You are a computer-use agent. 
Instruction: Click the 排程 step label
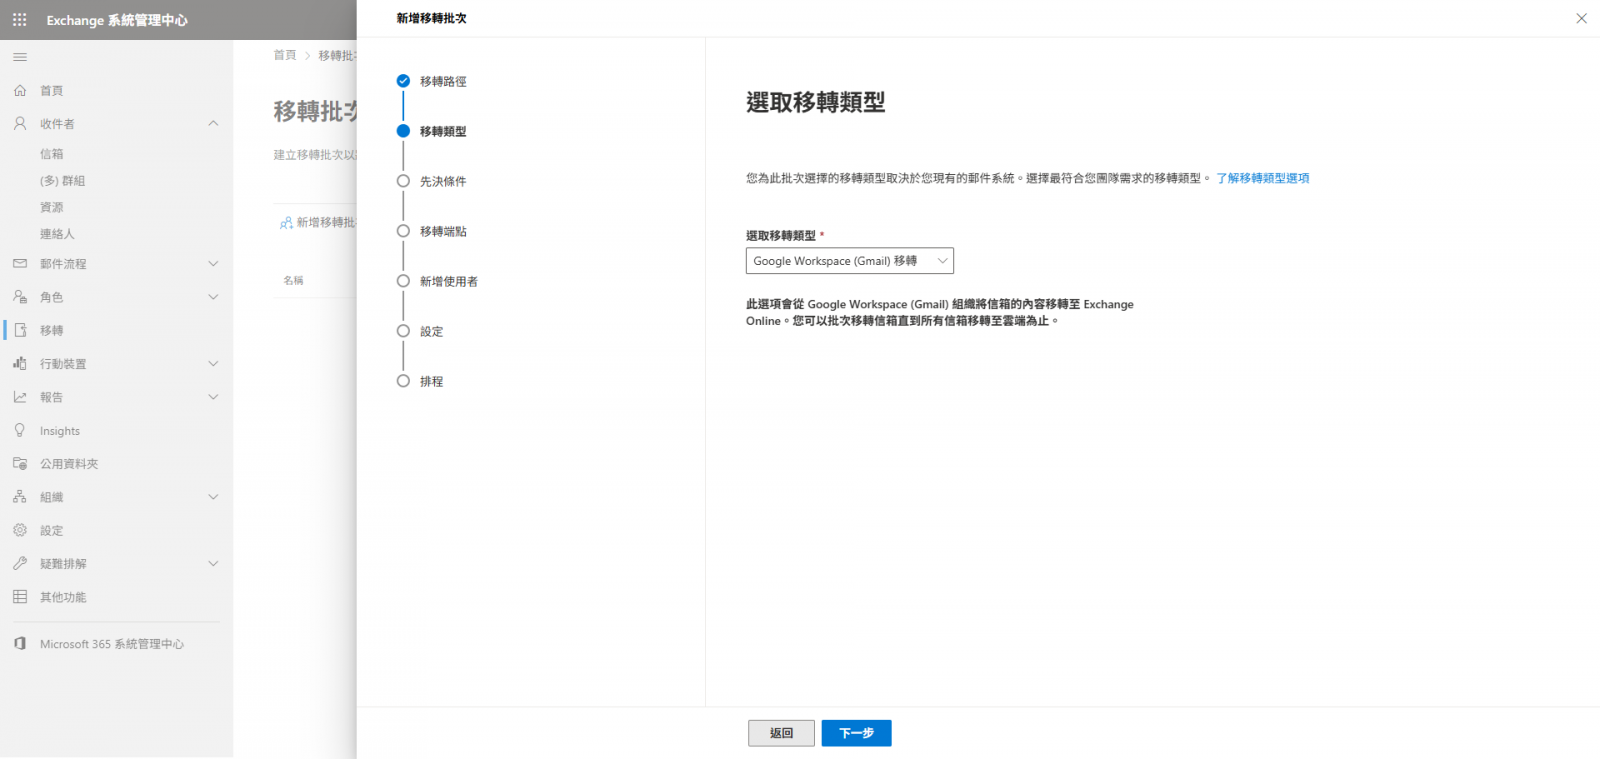tap(432, 381)
